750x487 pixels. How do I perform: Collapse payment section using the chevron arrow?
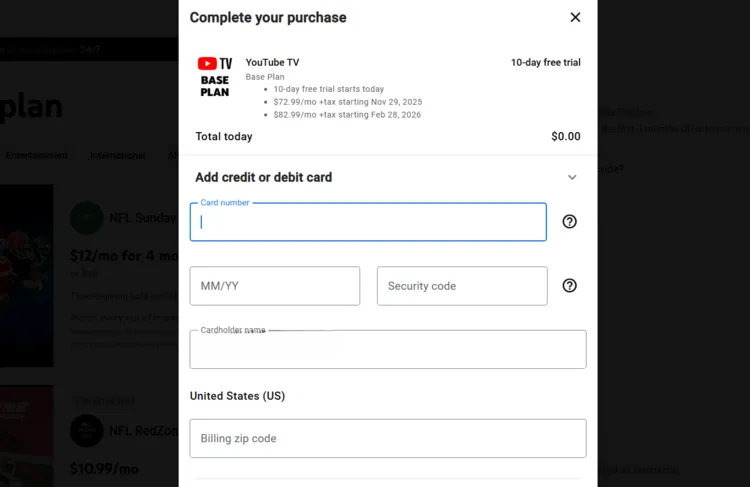click(572, 177)
